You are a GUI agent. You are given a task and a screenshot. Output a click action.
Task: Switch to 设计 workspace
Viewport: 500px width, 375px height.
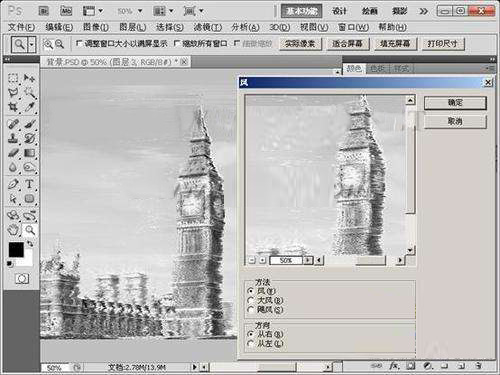point(339,11)
